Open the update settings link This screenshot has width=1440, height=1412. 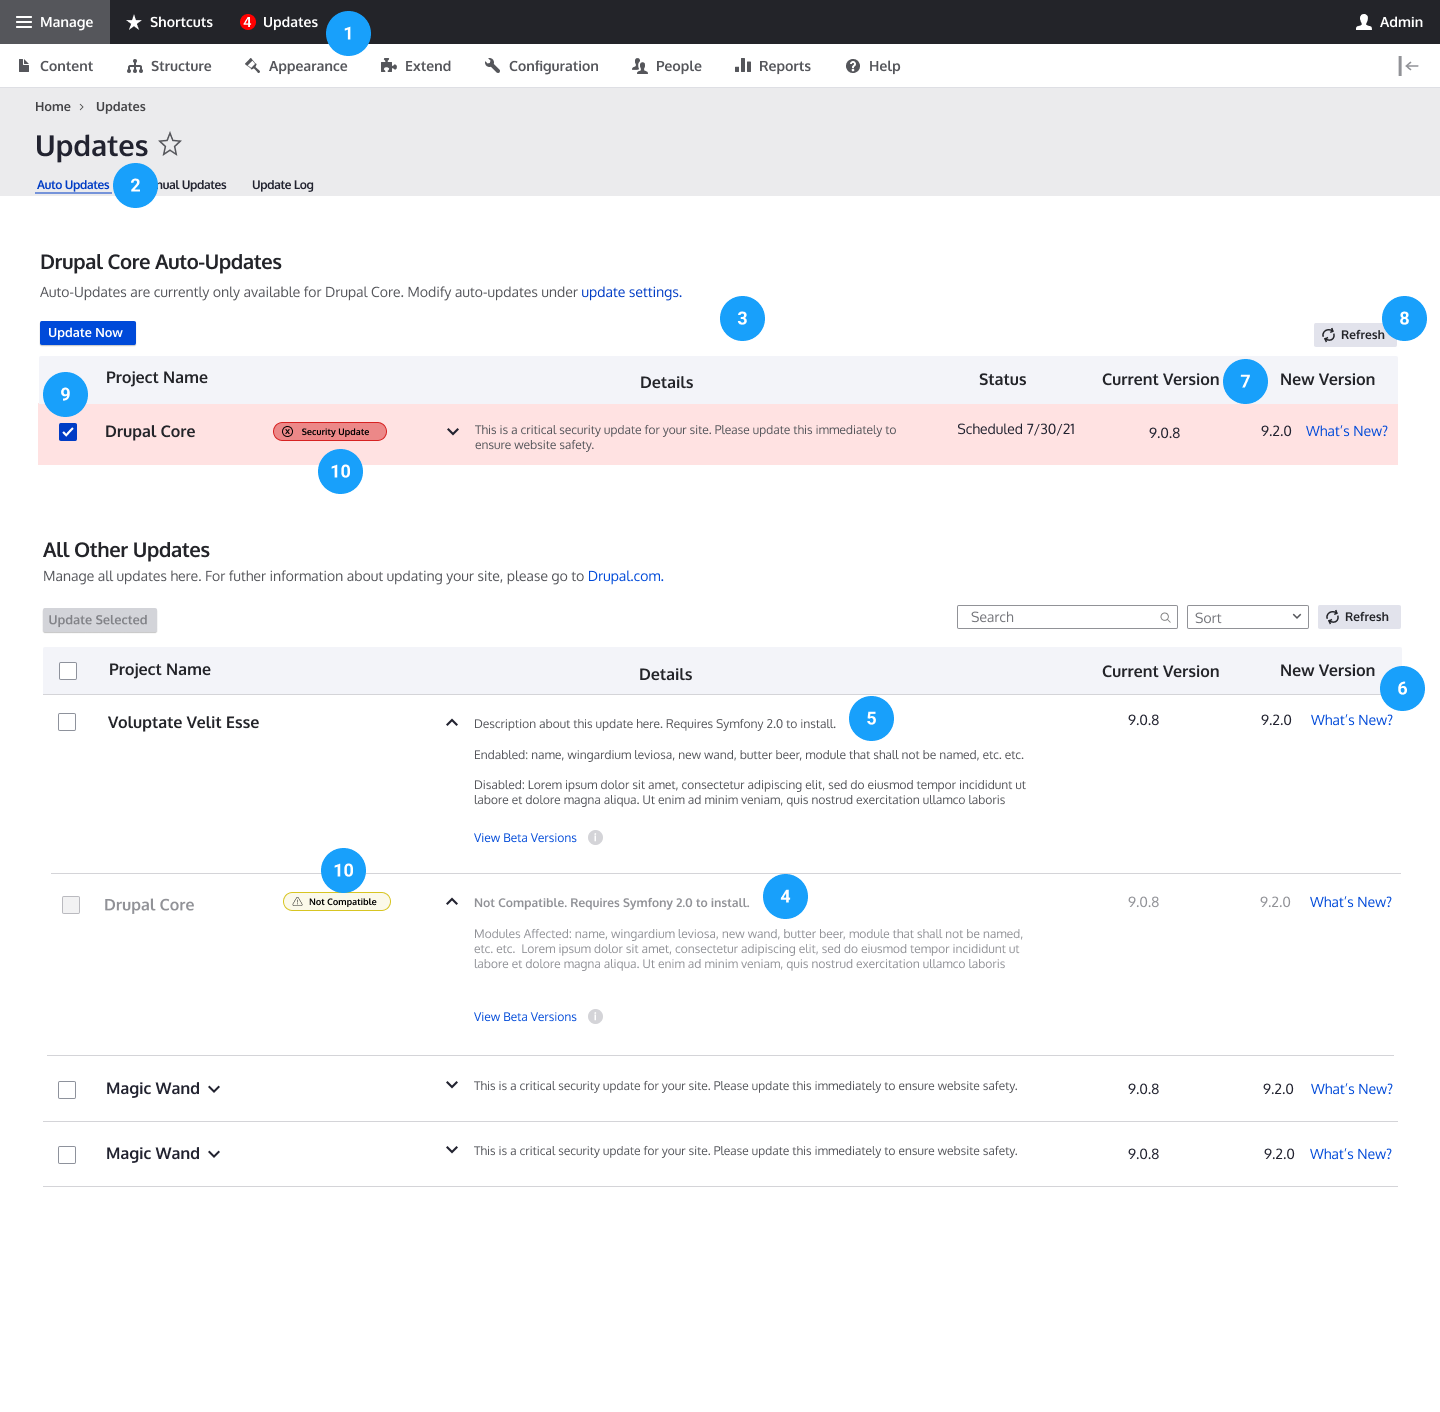click(630, 292)
